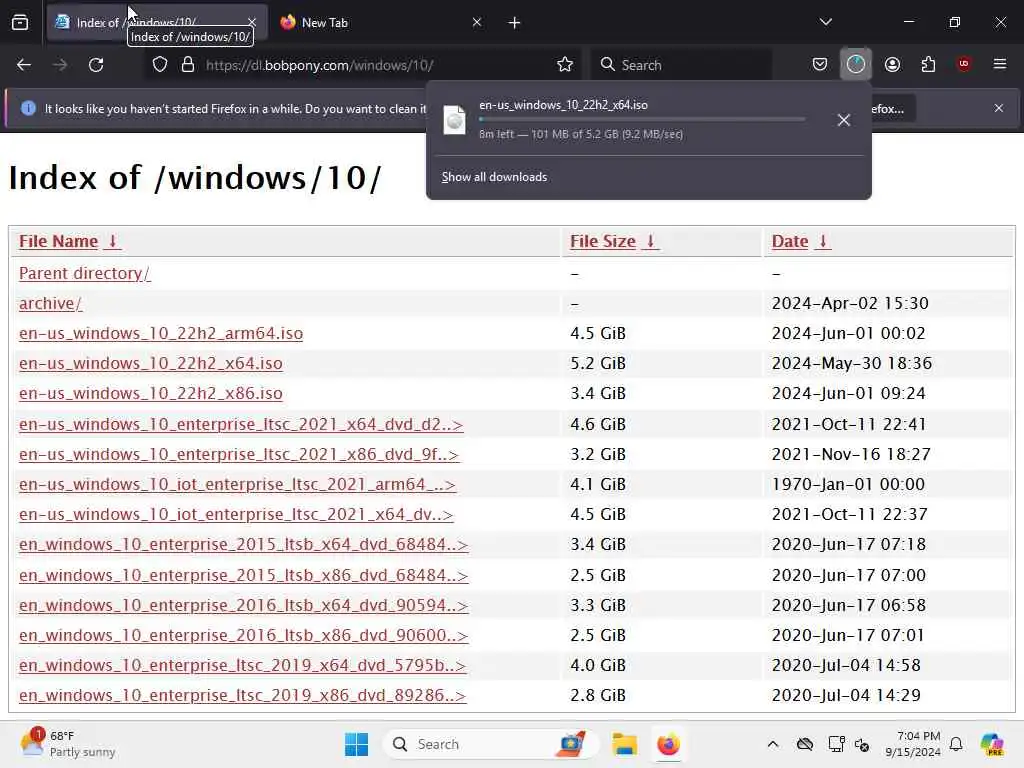Open the Extensions puzzle icon
Image resolution: width=1024 pixels, height=768 pixels.
point(928,64)
